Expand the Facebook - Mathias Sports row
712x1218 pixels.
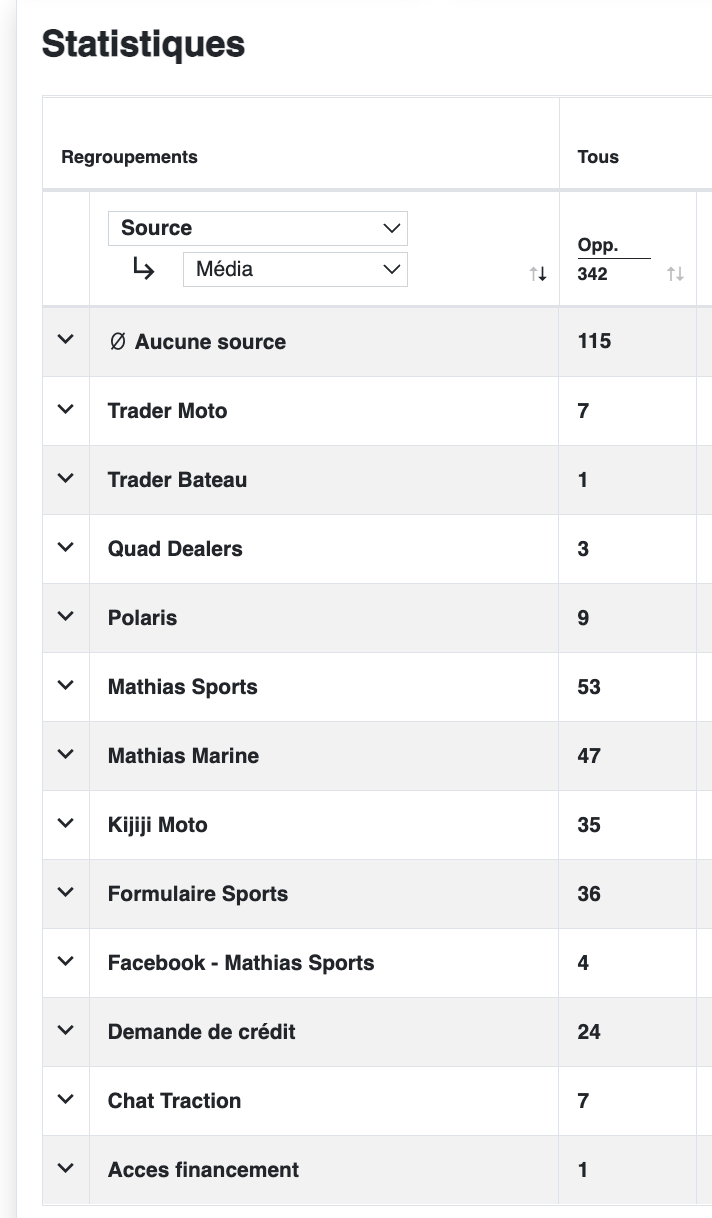(x=66, y=961)
